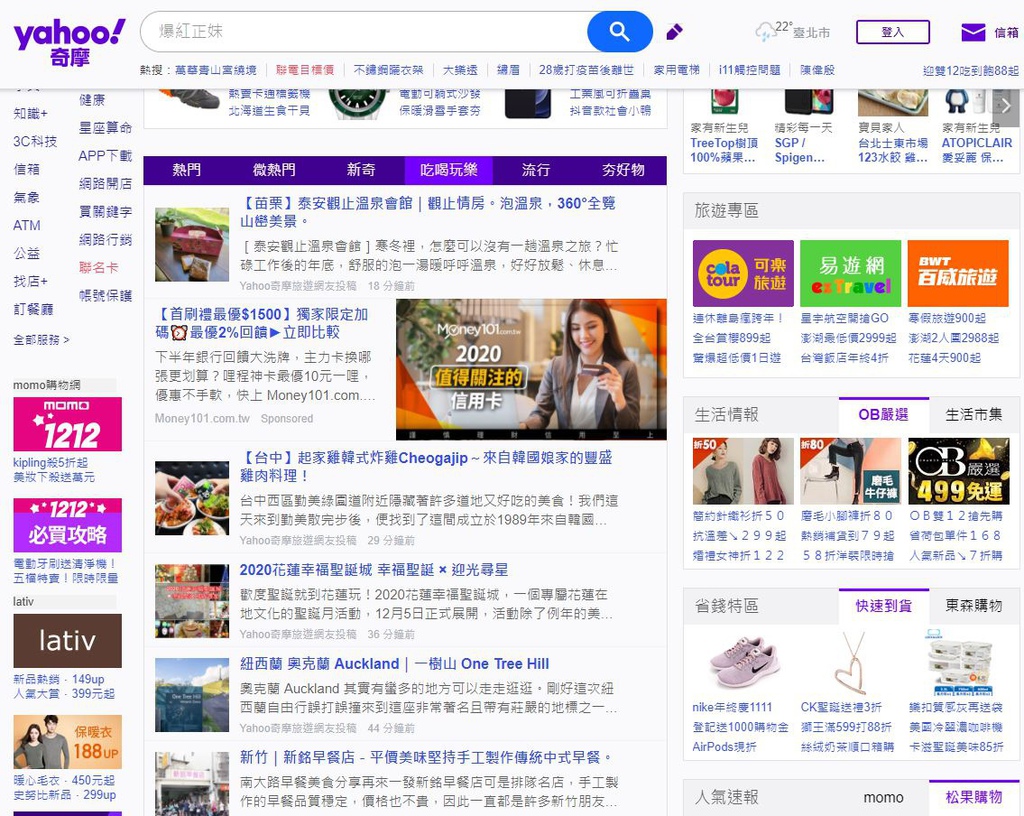
Task: Expand 全部服務 link in sidebar
Action: tap(42, 339)
